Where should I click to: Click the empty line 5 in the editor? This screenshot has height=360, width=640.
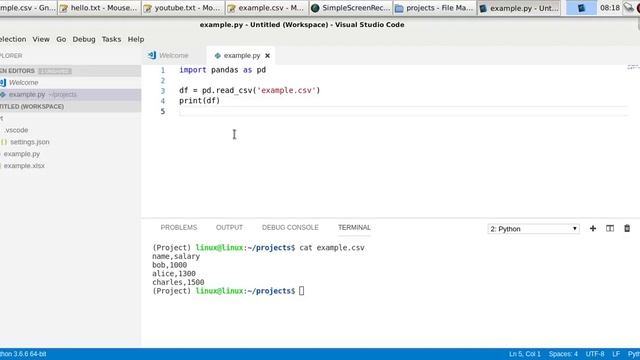pos(402,111)
